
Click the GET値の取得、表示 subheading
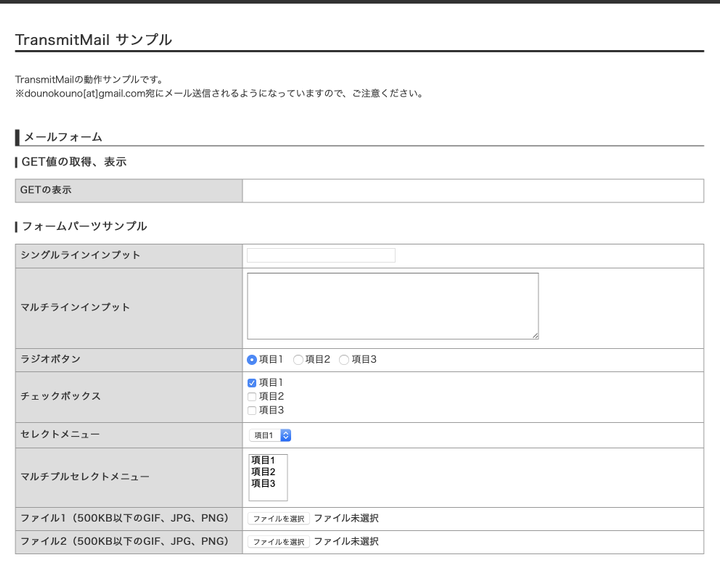(x=74, y=162)
